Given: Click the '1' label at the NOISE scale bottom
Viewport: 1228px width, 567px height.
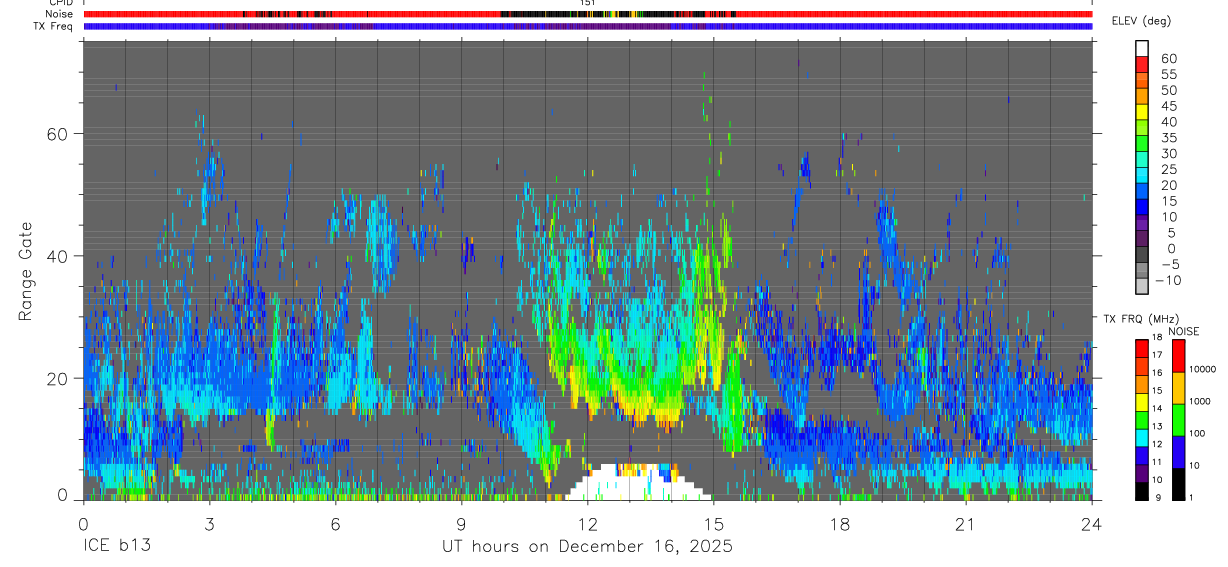Looking at the screenshot, I should [x=1191, y=497].
